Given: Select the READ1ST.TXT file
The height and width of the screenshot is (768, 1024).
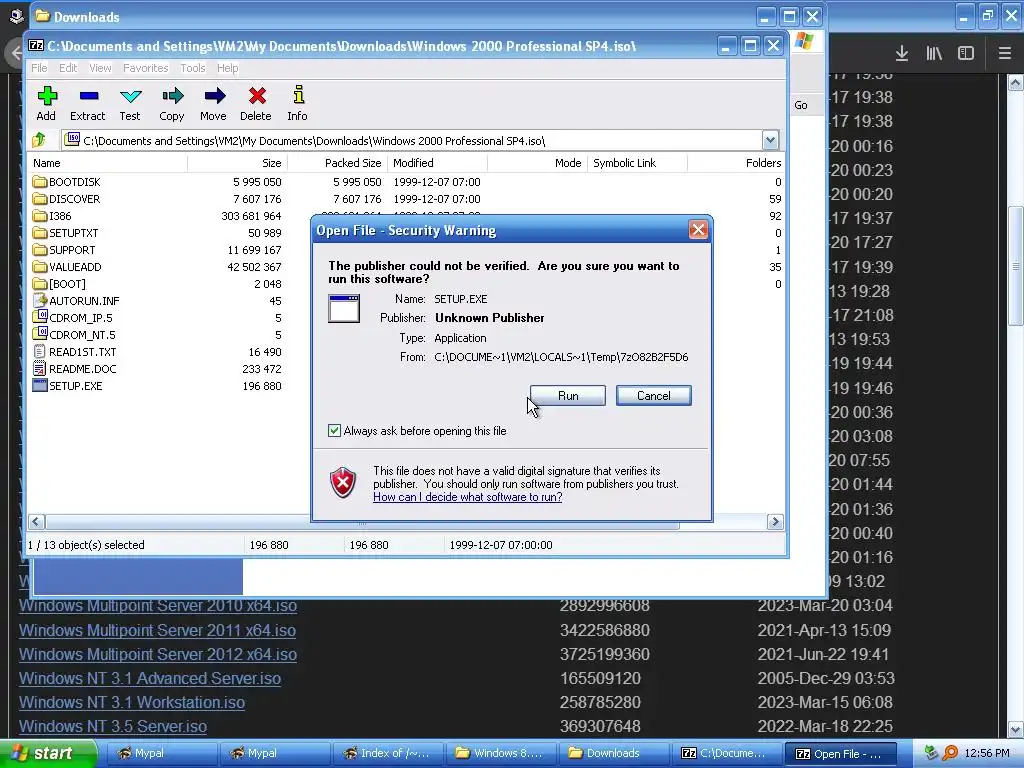Looking at the screenshot, I should pyautogui.click(x=74, y=352).
